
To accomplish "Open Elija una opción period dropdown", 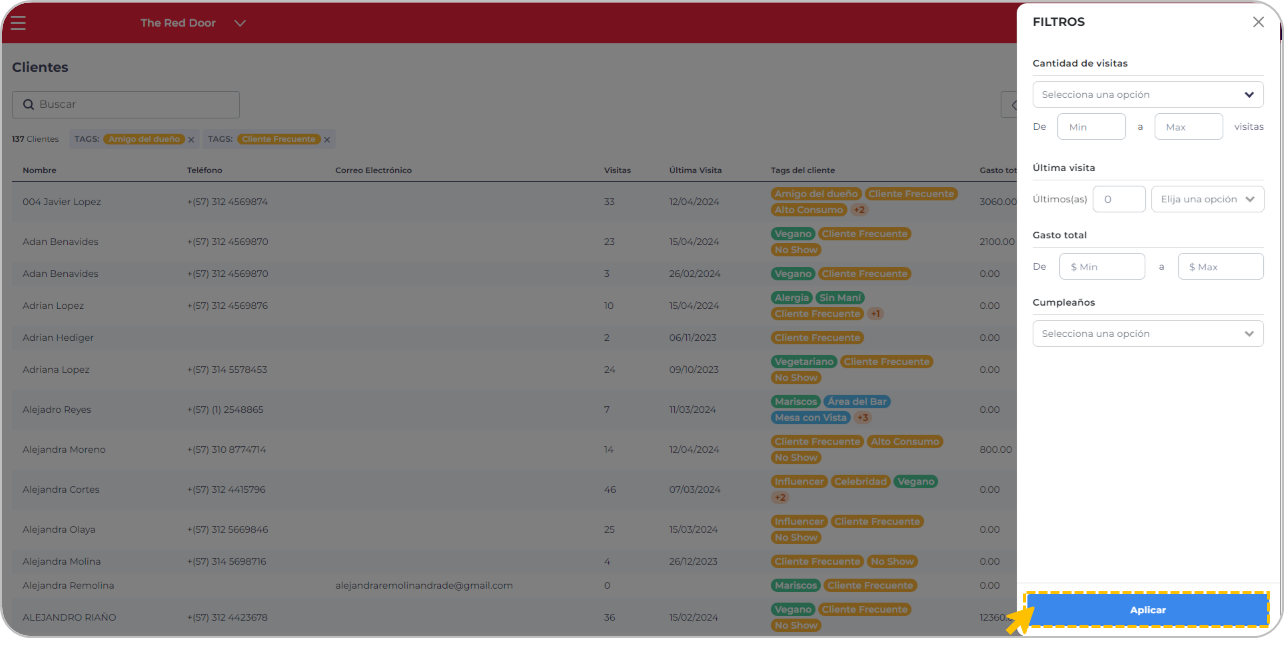I will [1208, 199].
